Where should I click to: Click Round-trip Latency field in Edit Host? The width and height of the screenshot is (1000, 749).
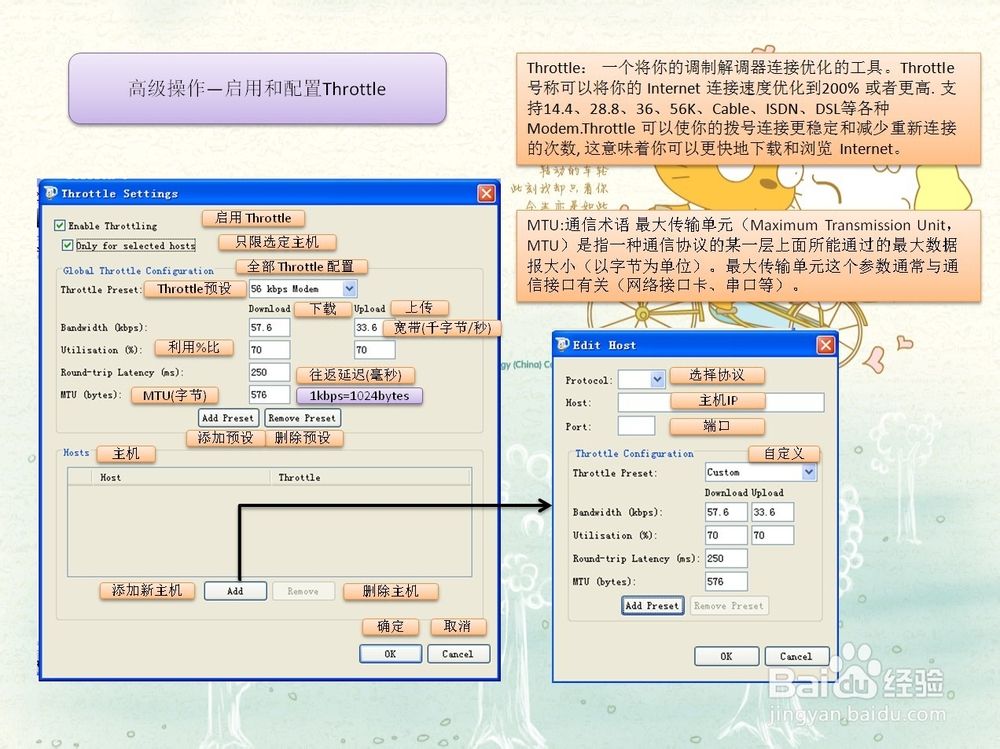[726, 558]
